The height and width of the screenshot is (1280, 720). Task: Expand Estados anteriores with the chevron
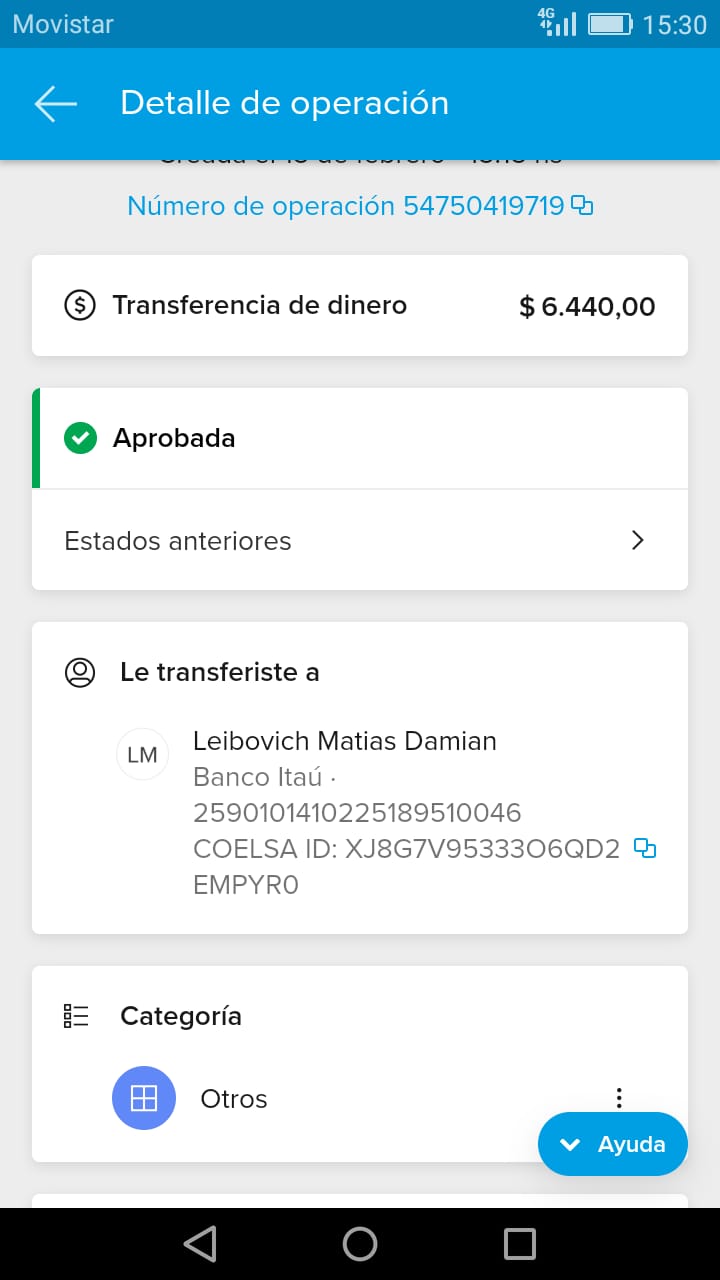click(638, 541)
